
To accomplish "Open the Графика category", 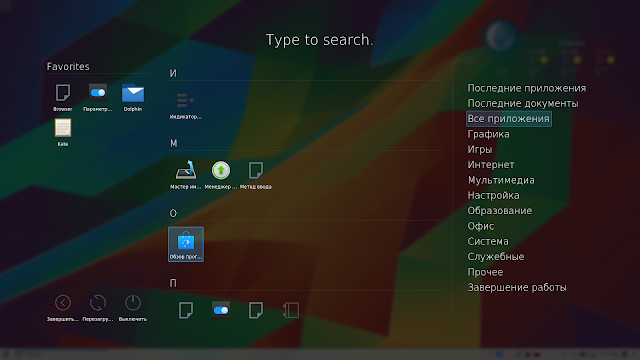I will click(488, 134).
